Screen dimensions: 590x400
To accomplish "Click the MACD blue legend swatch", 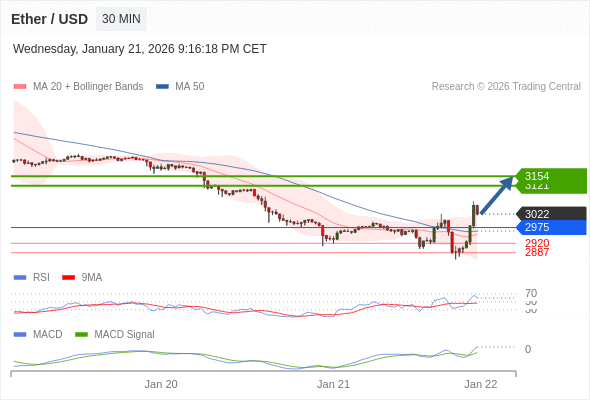I will 20,335.
